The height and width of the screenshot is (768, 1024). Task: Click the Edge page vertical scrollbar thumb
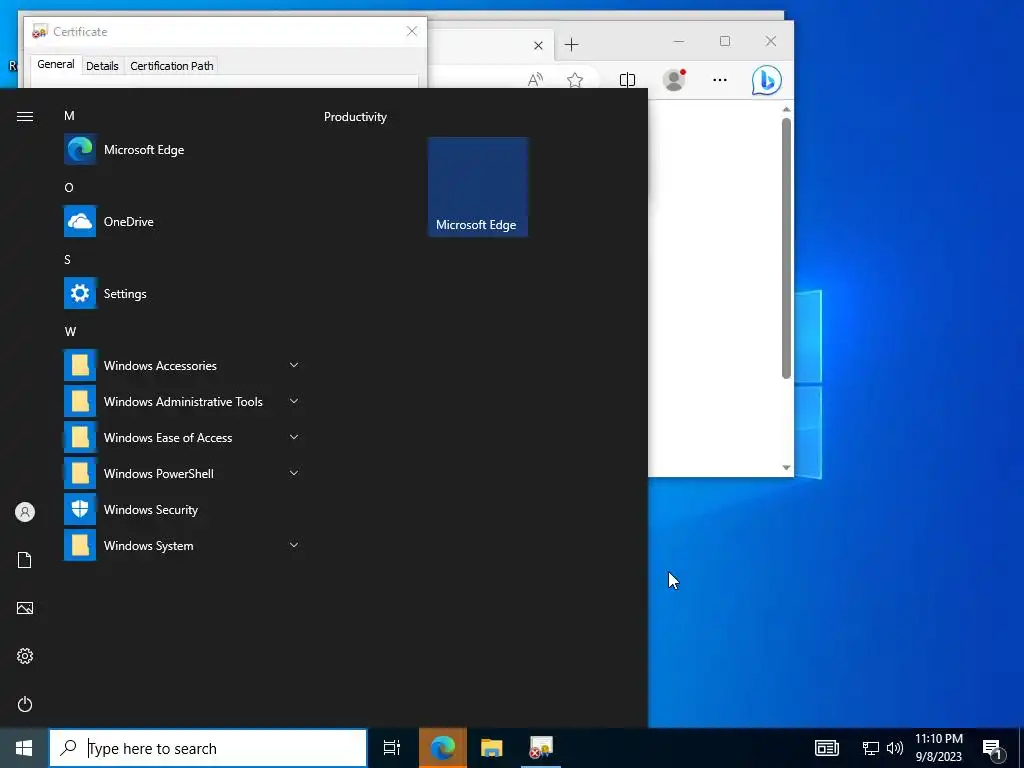[786, 248]
